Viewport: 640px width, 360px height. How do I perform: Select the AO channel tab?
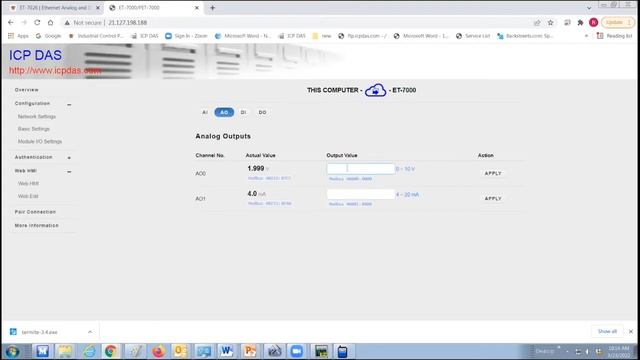point(224,112)
